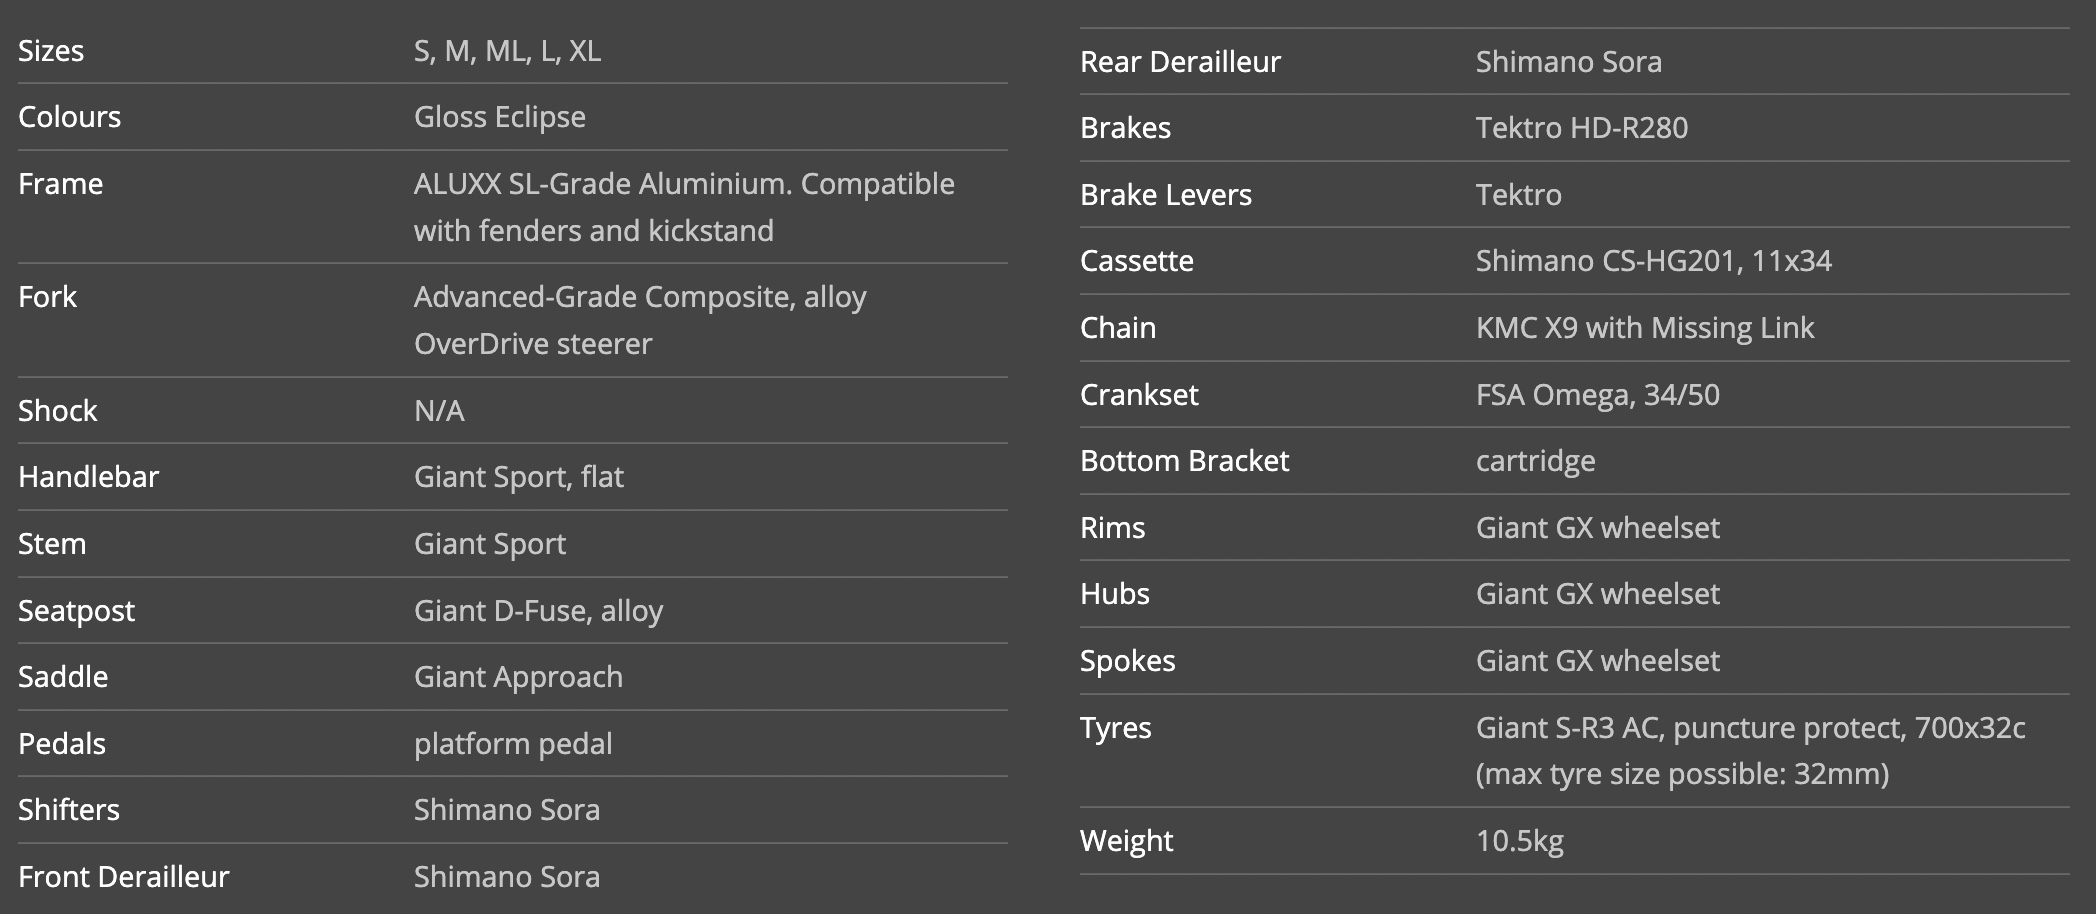Click the Shock N/A value
This screenshot has width=2096, height=914.
coord(439,411)
